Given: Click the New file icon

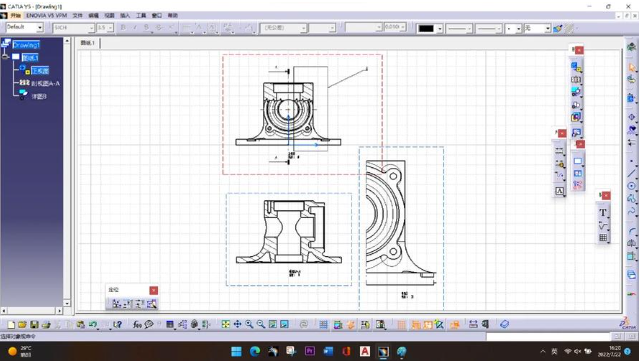Looking at the screenshot, I should tap(11, 324).
